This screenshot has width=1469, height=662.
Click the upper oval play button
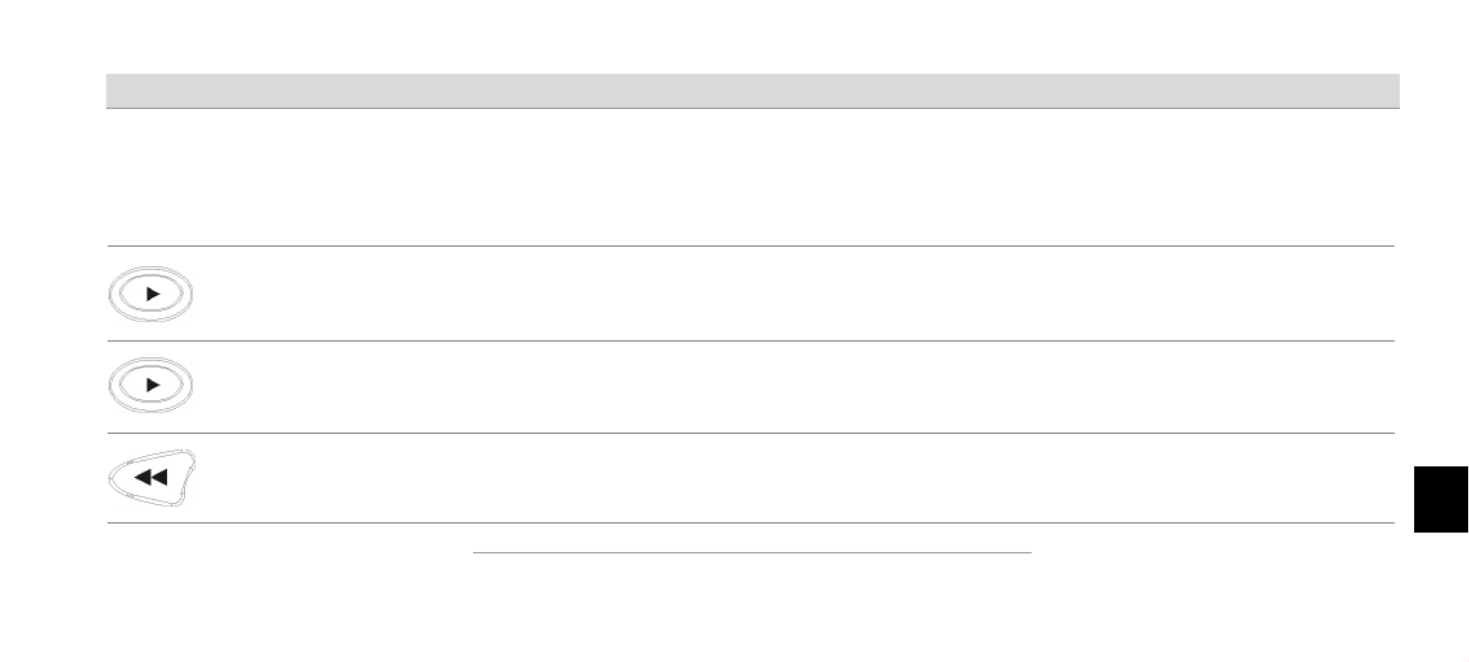pyautogui.click(x=150, y=294)
